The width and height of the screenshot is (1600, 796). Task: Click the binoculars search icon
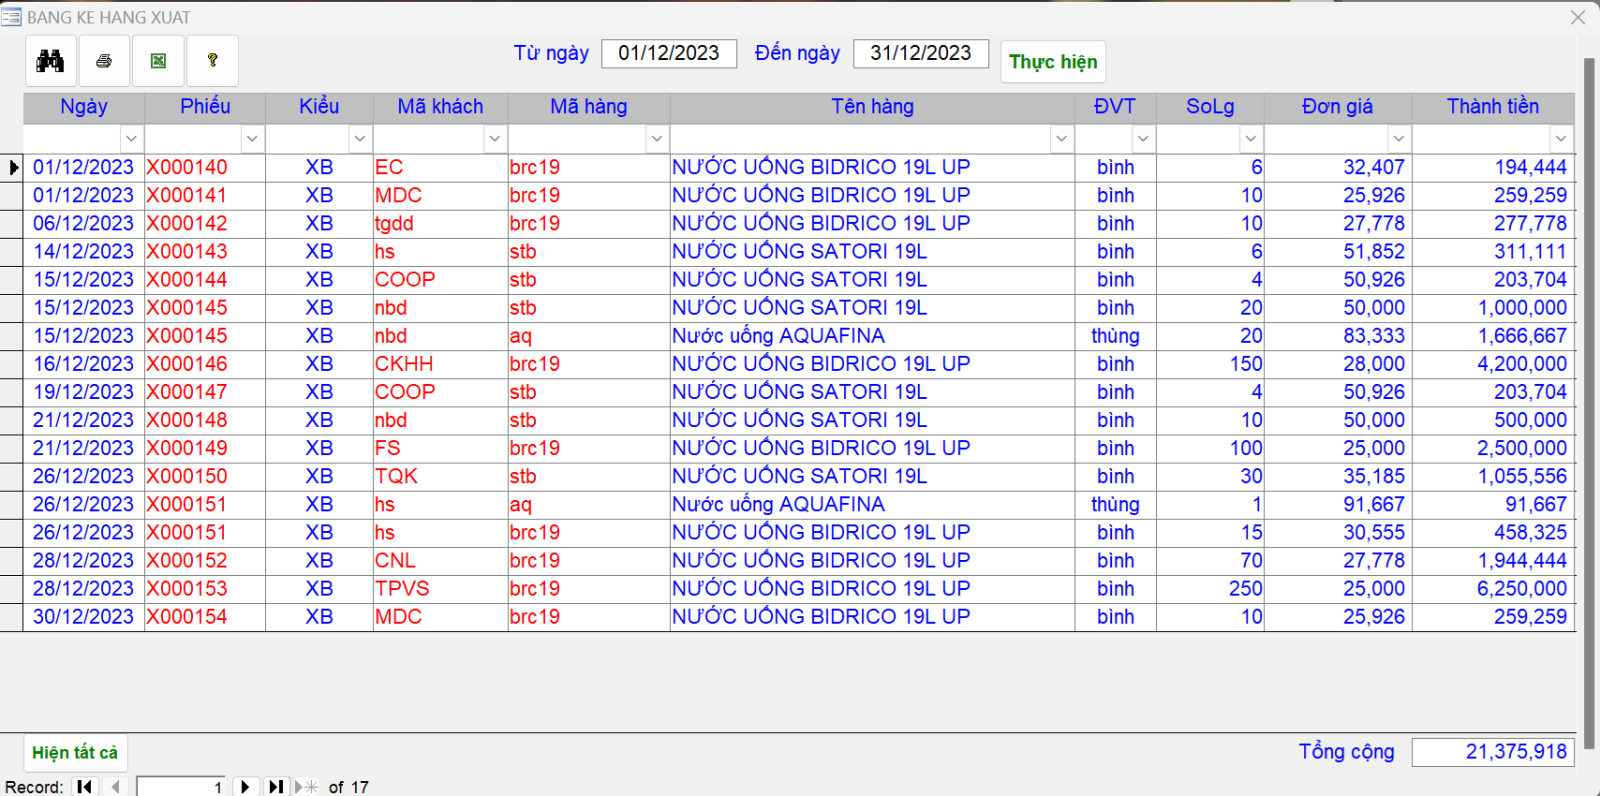51,61
